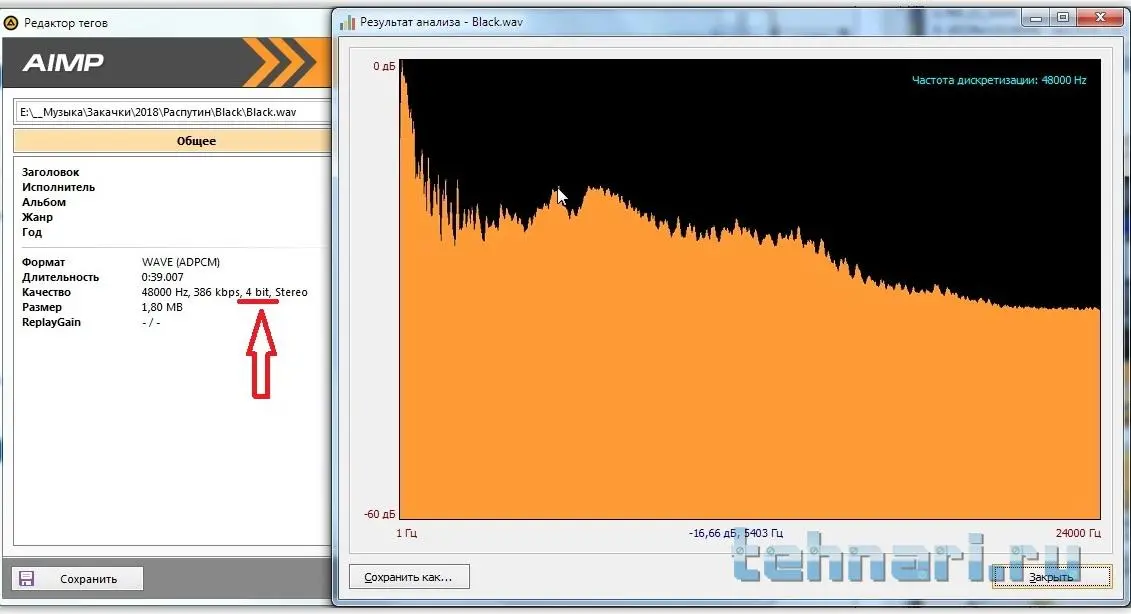Image resolution: width=1131 pixels, height=614 pixels.
Task: Click the Размер label
Action: pyautogui.click(x=42, y=307)
